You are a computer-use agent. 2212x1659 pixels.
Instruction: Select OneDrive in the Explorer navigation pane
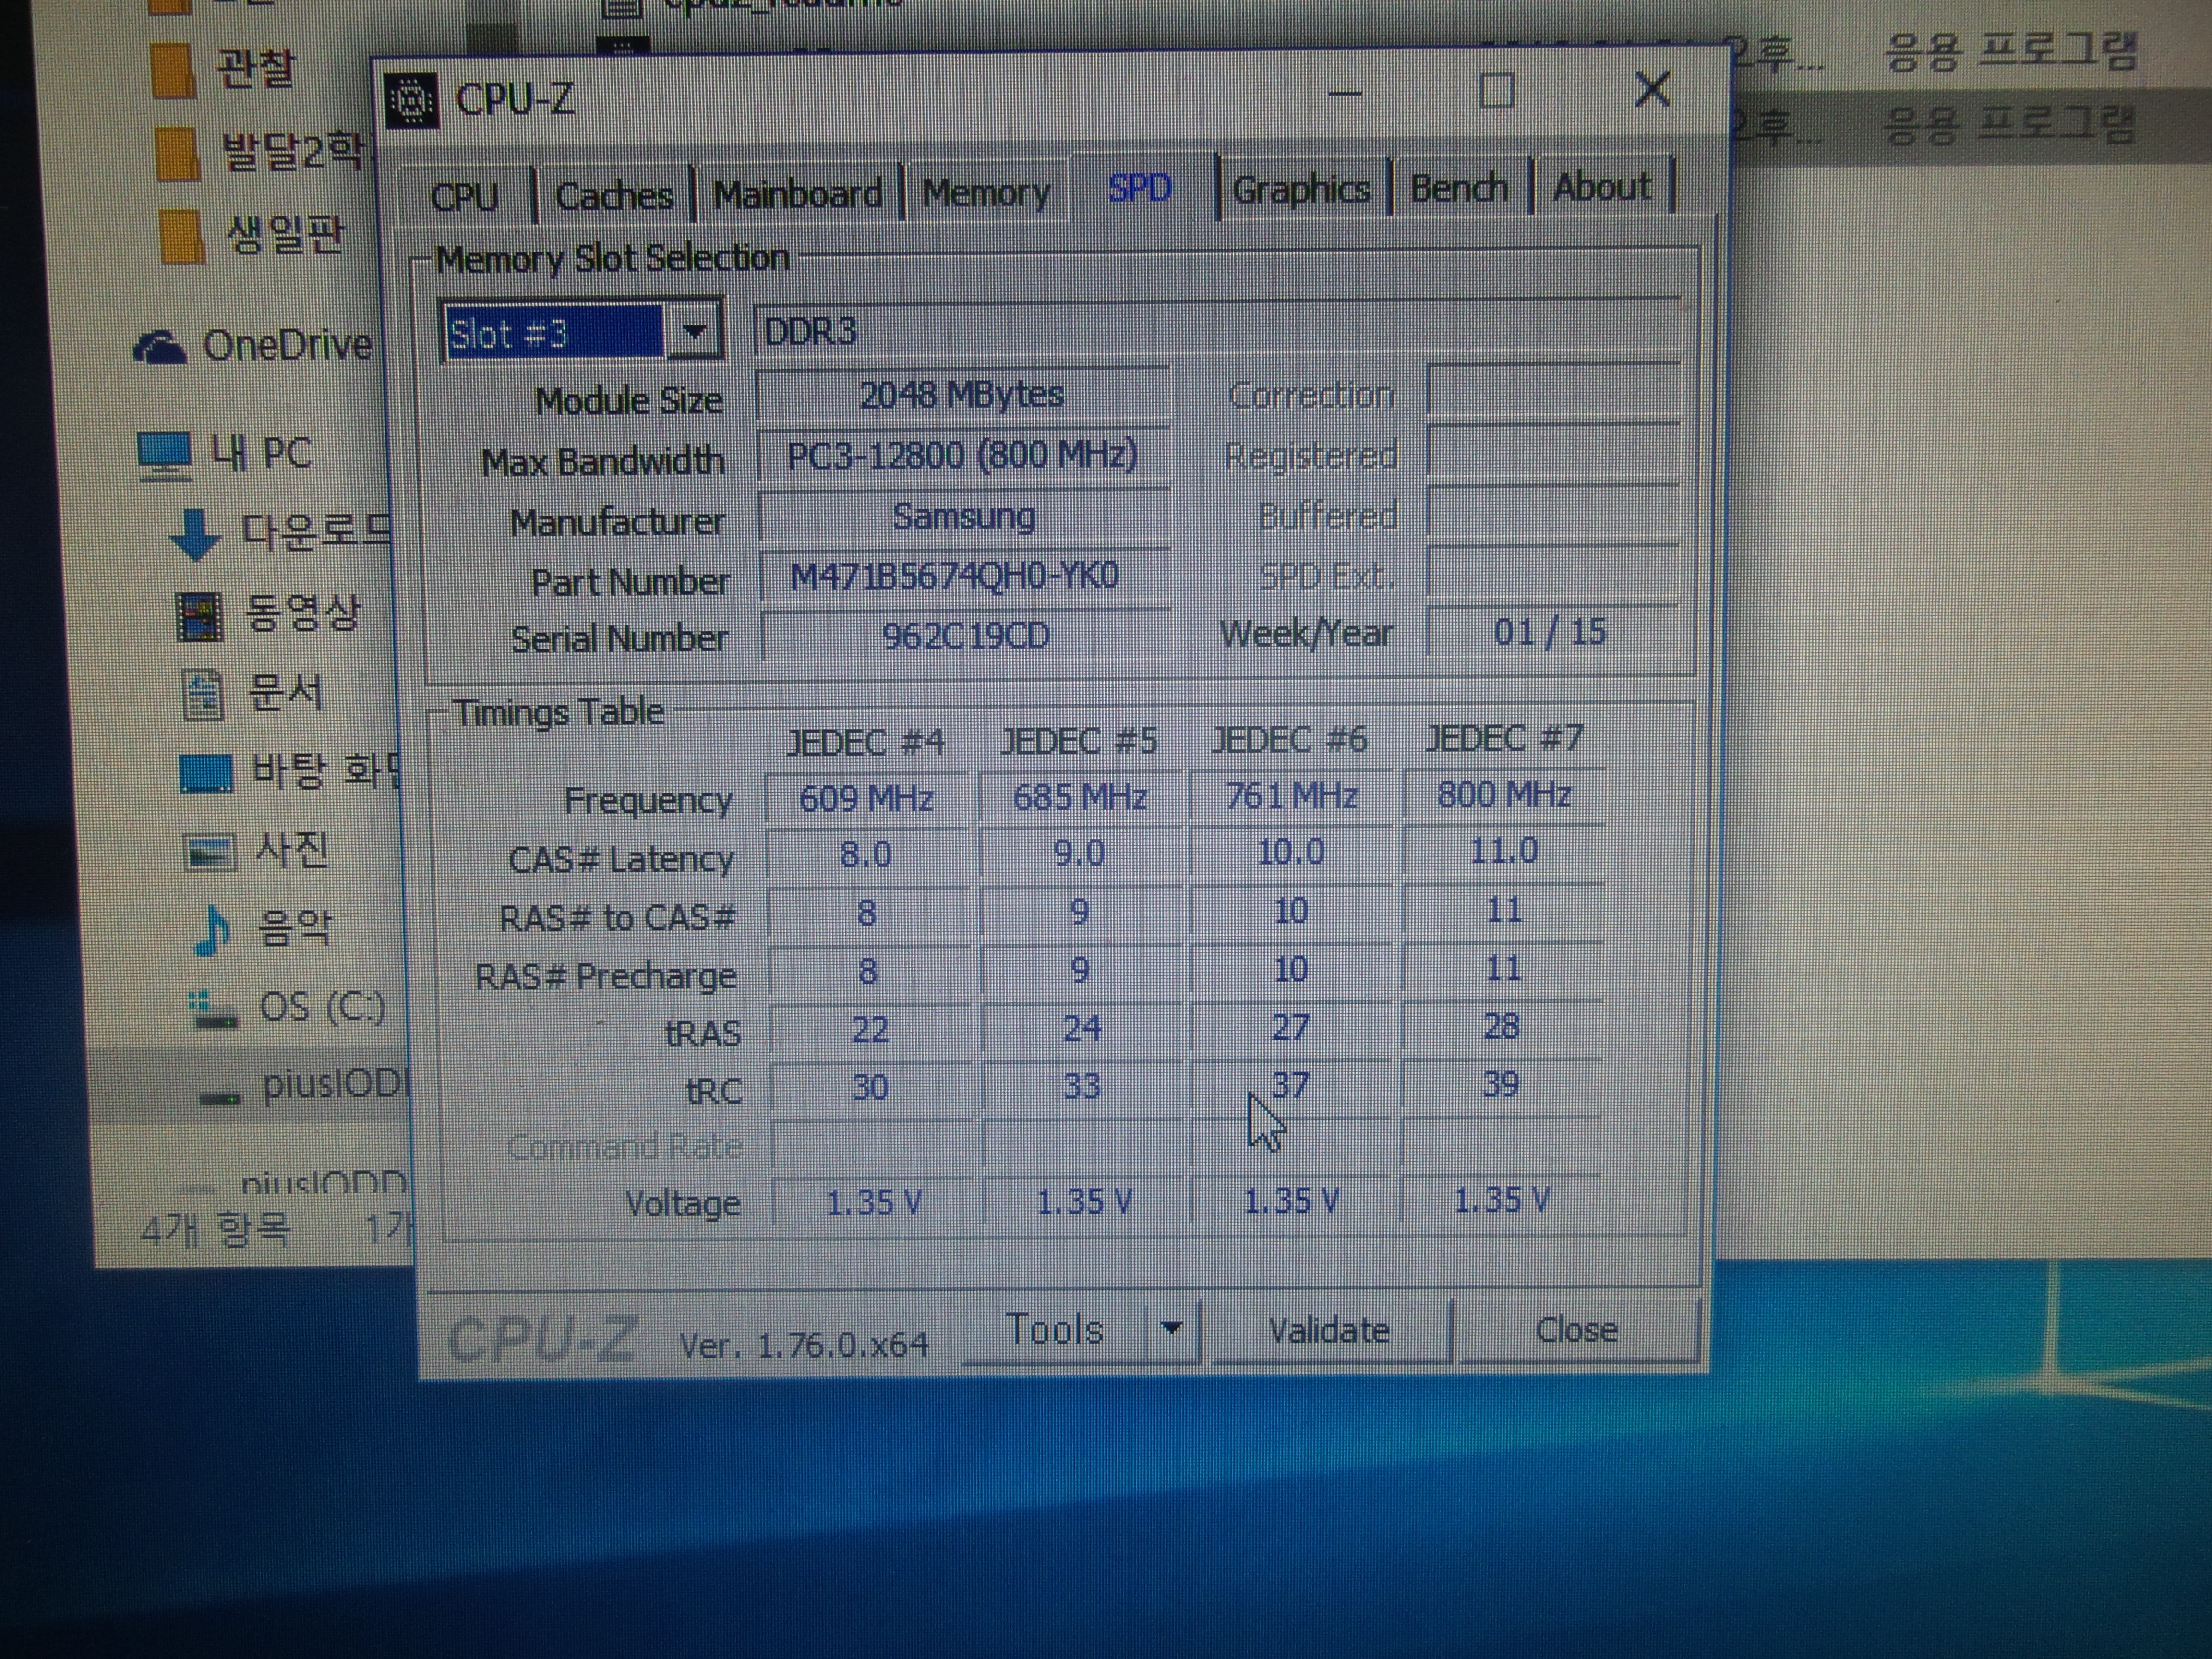[287, 346]
